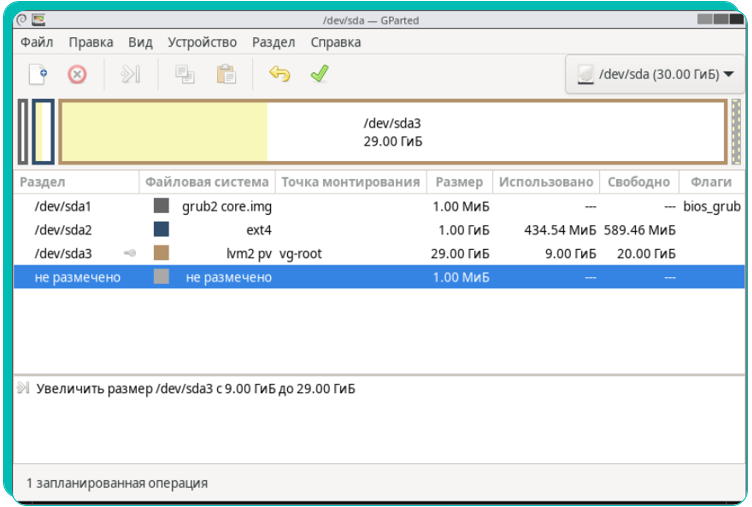Click the ext4 dark blue color swatch
Screen dimensions: 752x507
click(161, 229)
